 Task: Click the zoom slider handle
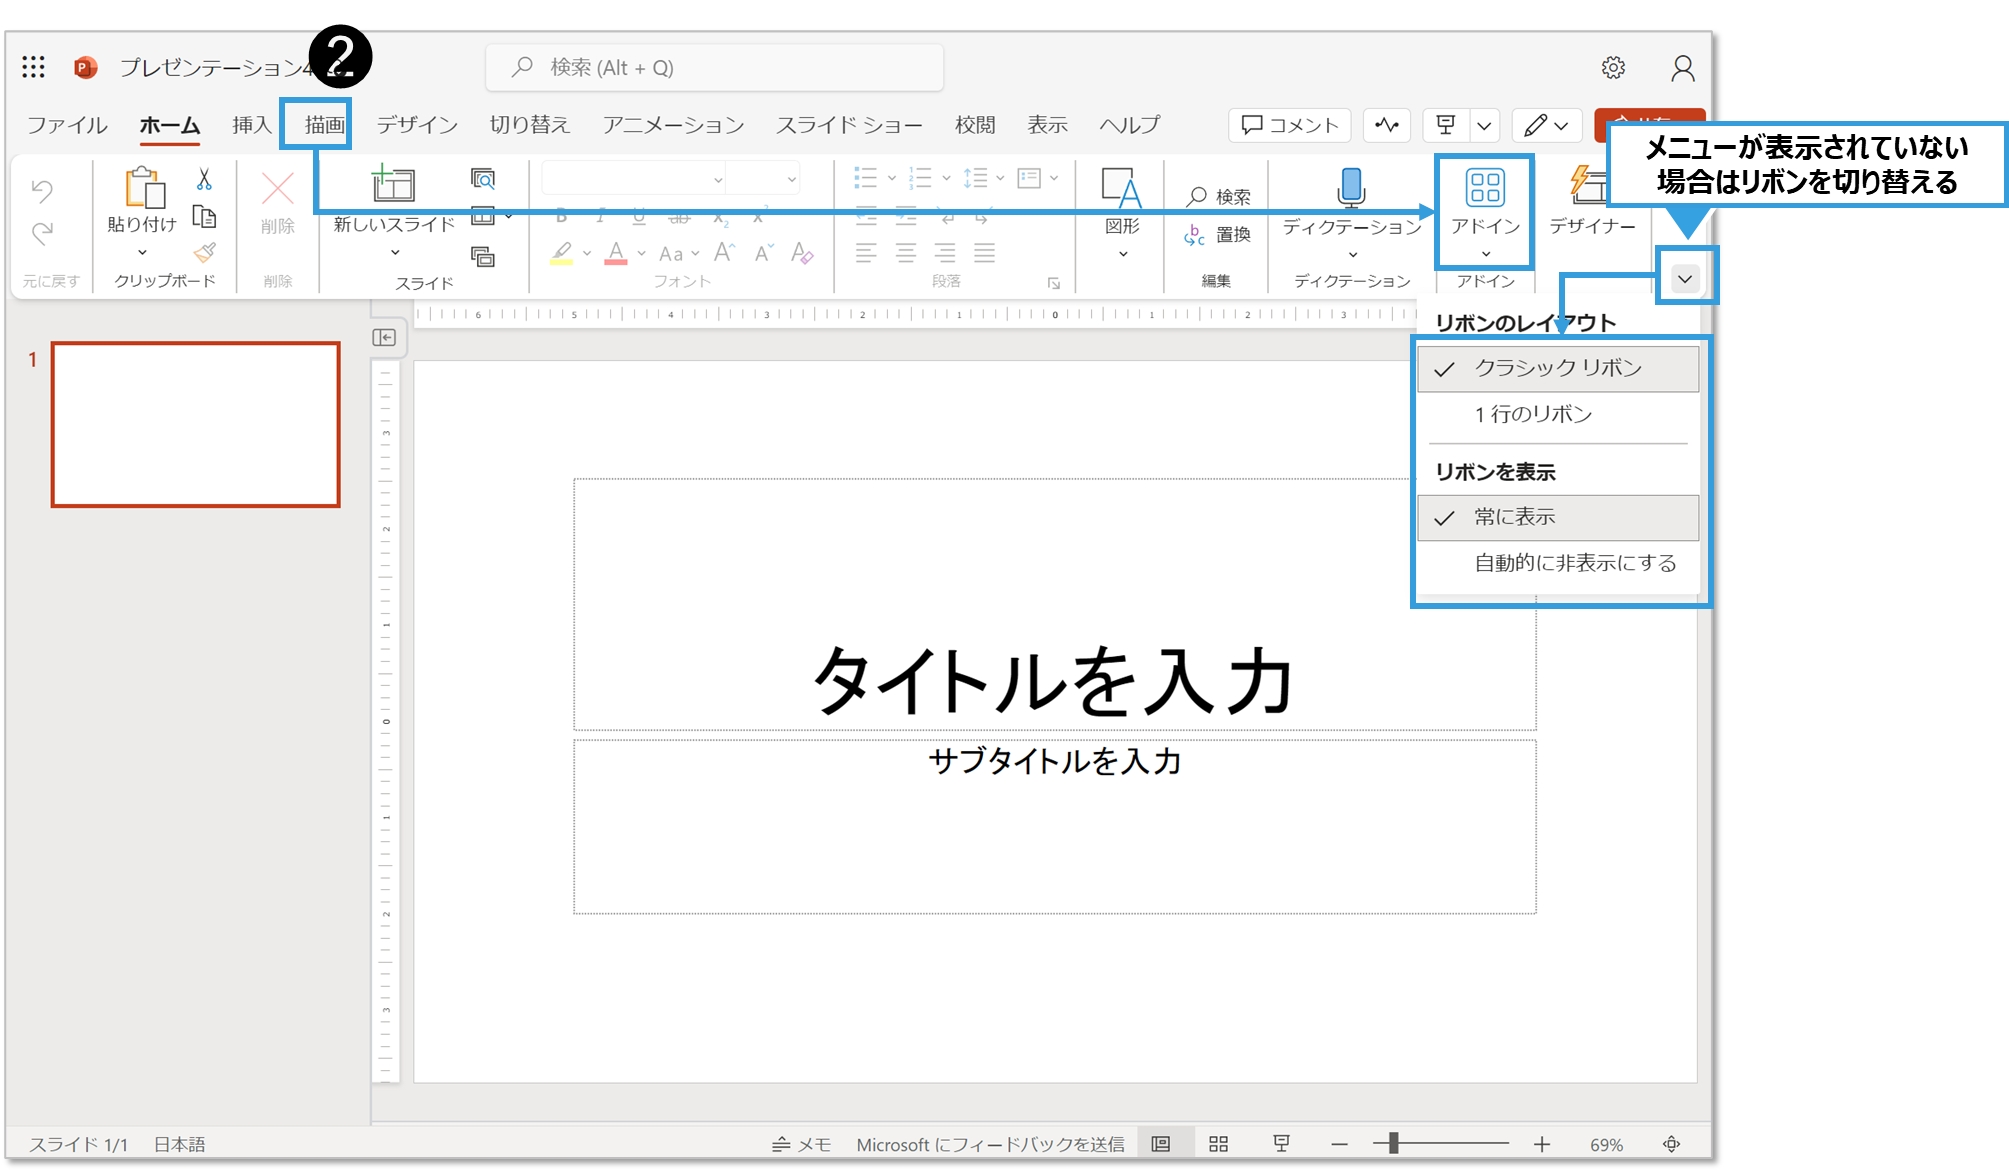click(x=1392, y=1143)
